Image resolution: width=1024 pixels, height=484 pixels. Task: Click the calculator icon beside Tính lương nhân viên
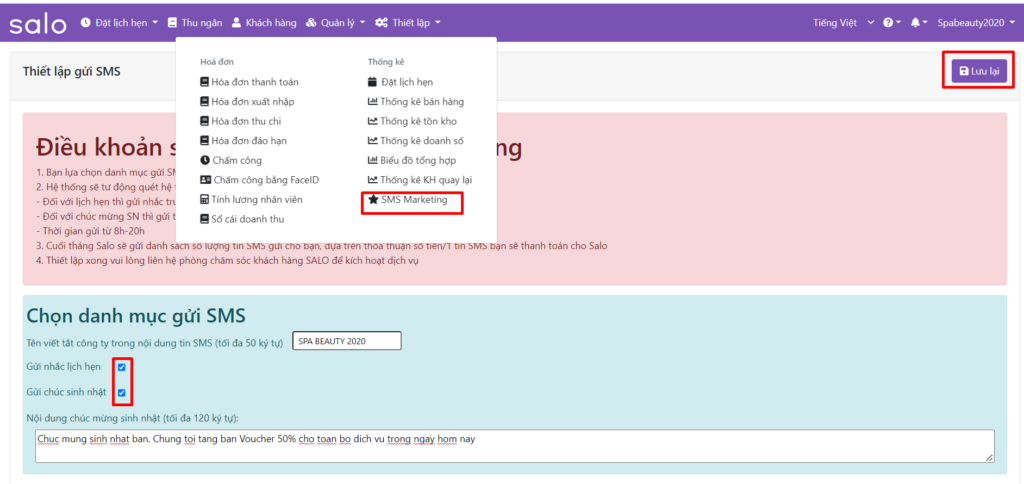coord(205,200)
